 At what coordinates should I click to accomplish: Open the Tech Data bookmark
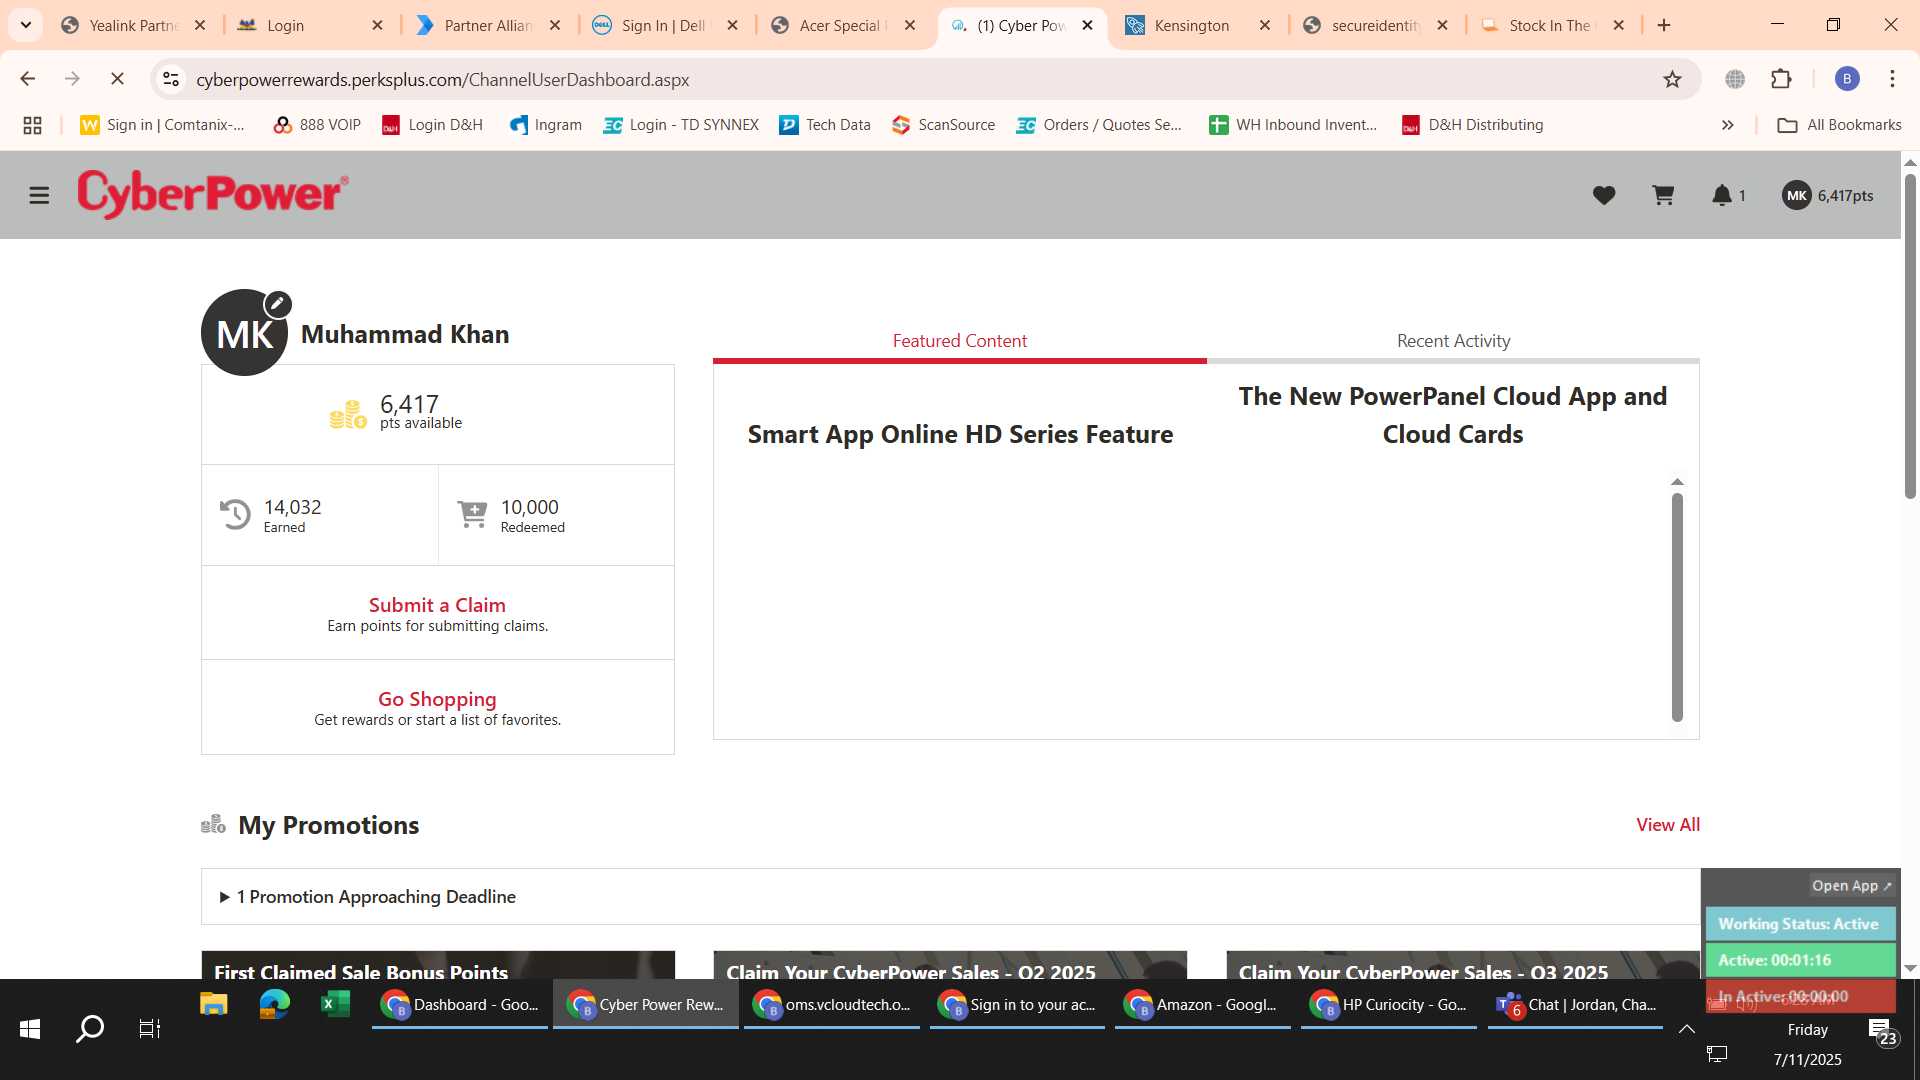825,125
